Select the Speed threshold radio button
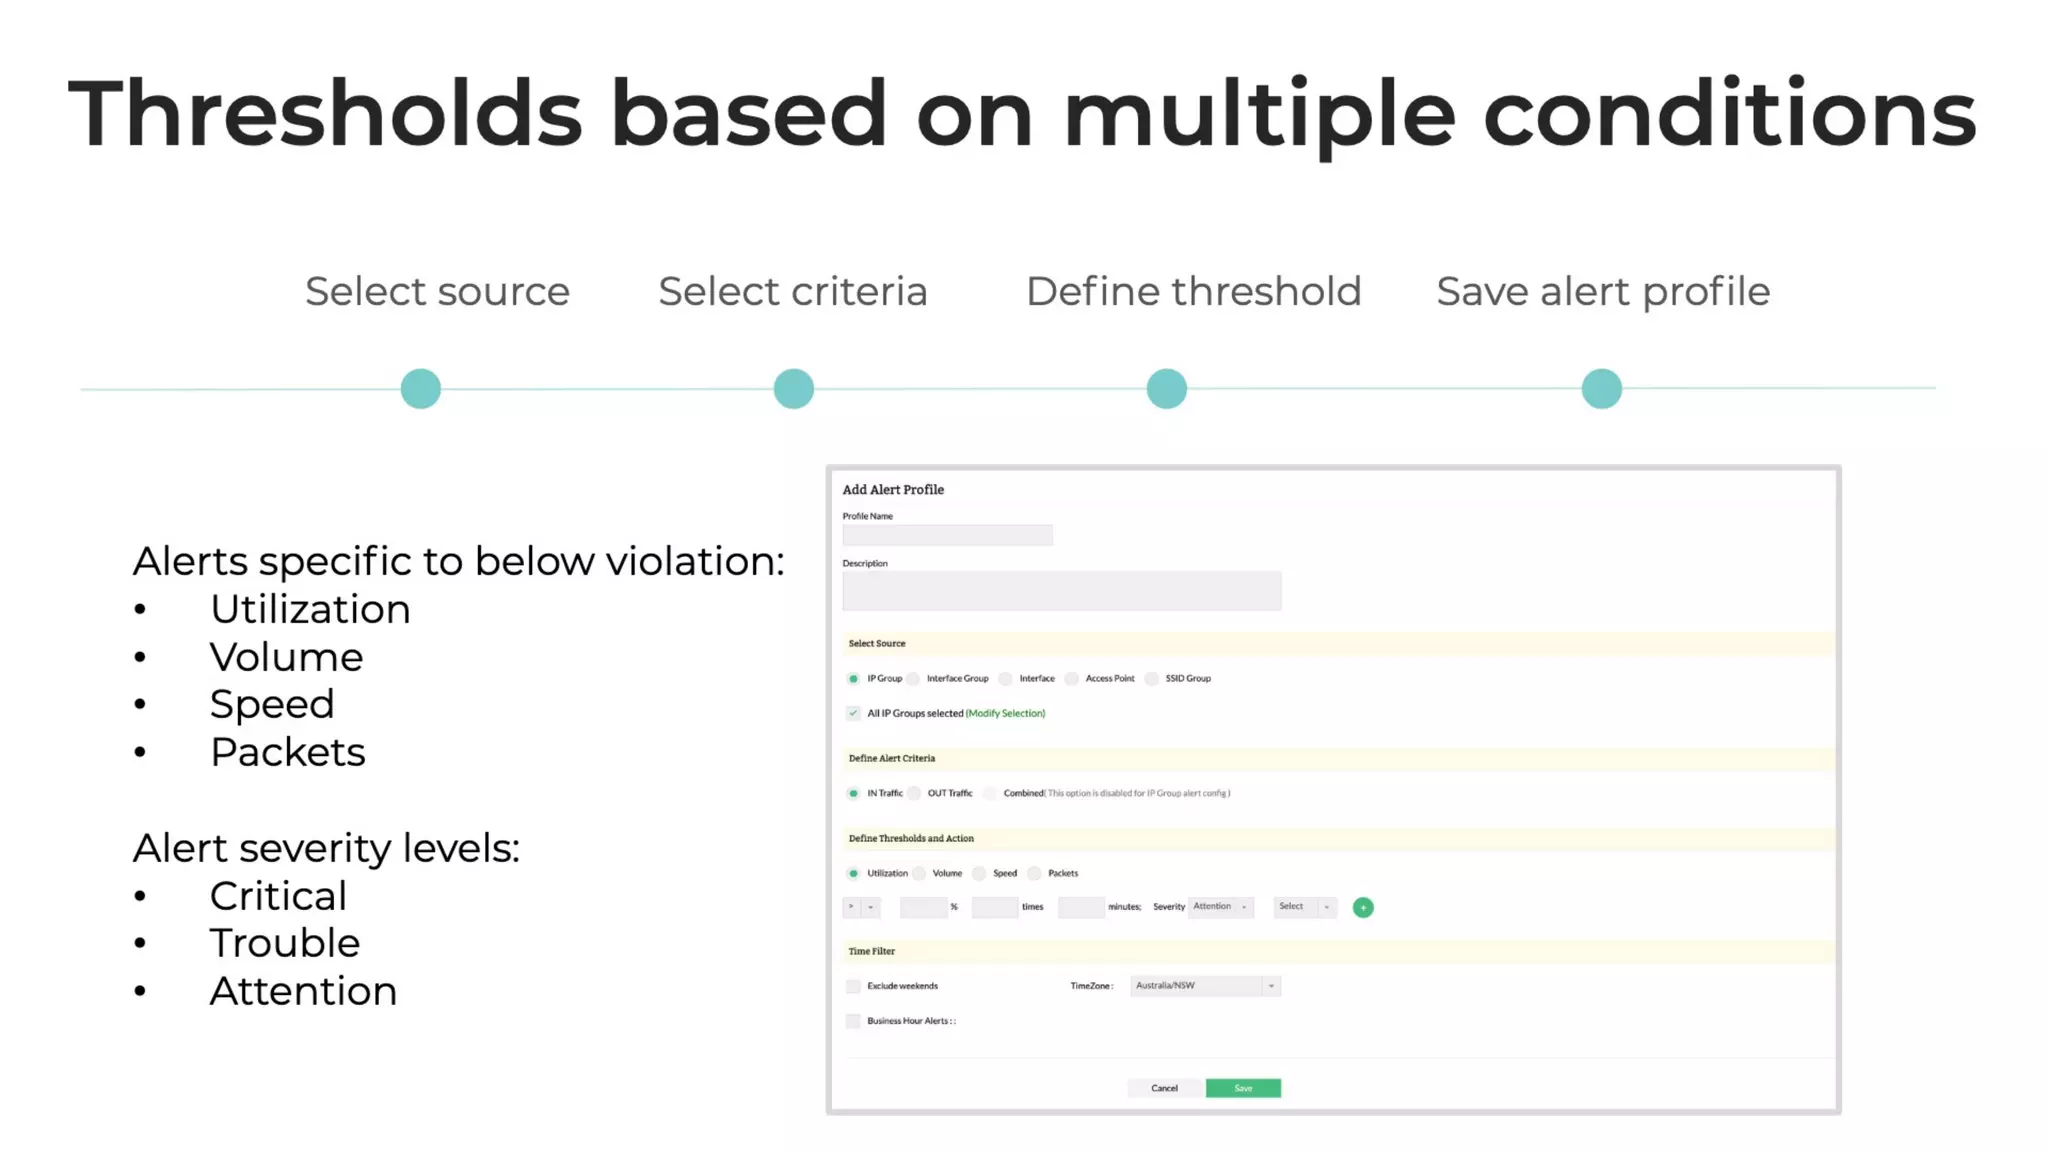The height and width of the screenshot is (1152, 2048). pos(979,873)
